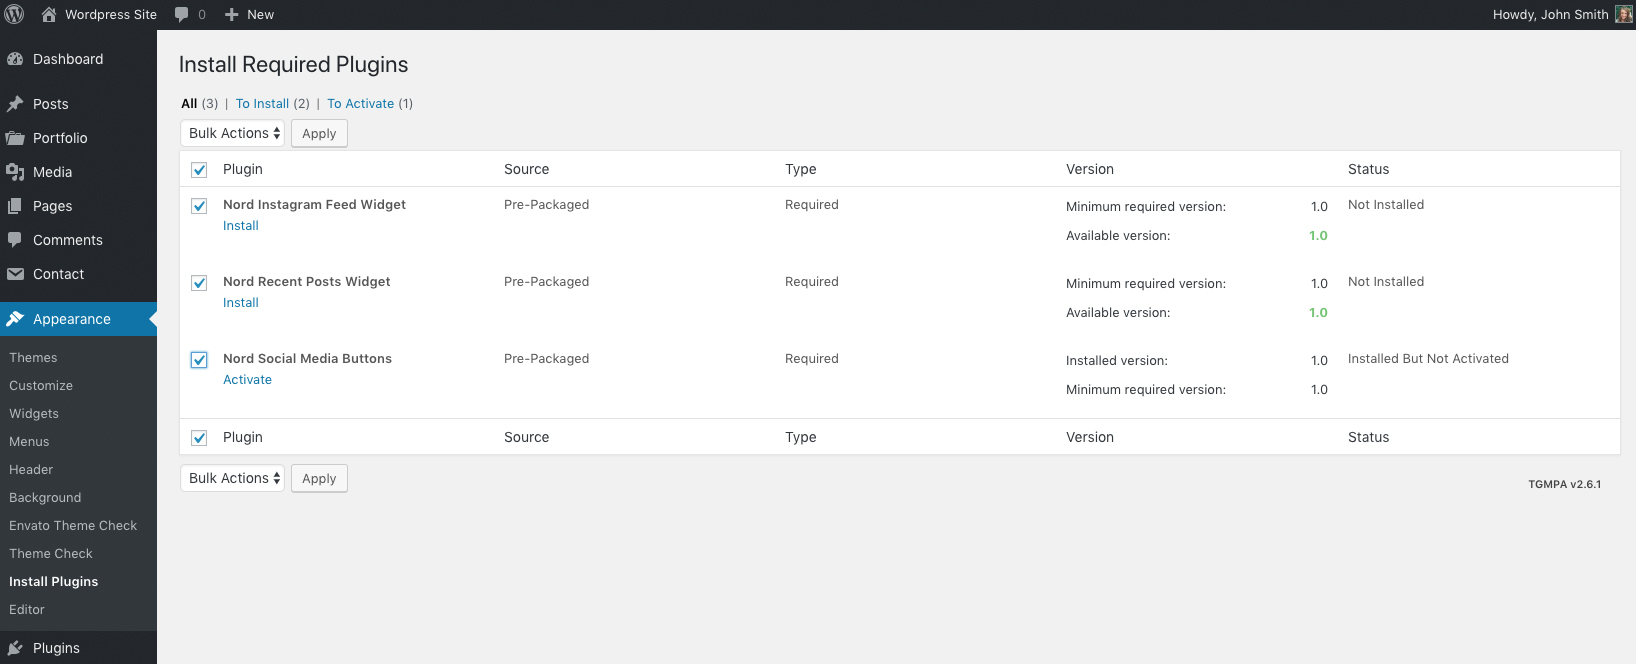The image size is (1636, 664).
Task: Click the Posts pushpin icon
Action: 15,104
